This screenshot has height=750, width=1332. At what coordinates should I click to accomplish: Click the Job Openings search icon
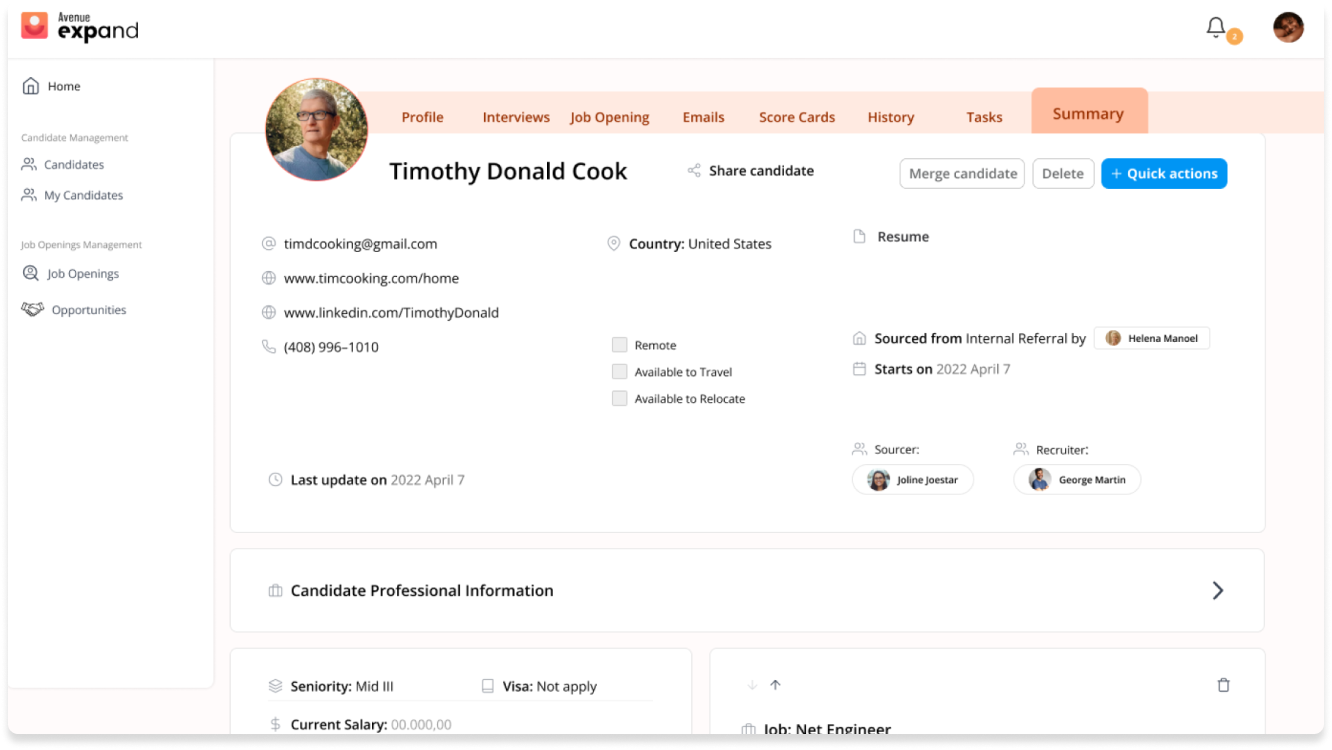tap(31, 273)
